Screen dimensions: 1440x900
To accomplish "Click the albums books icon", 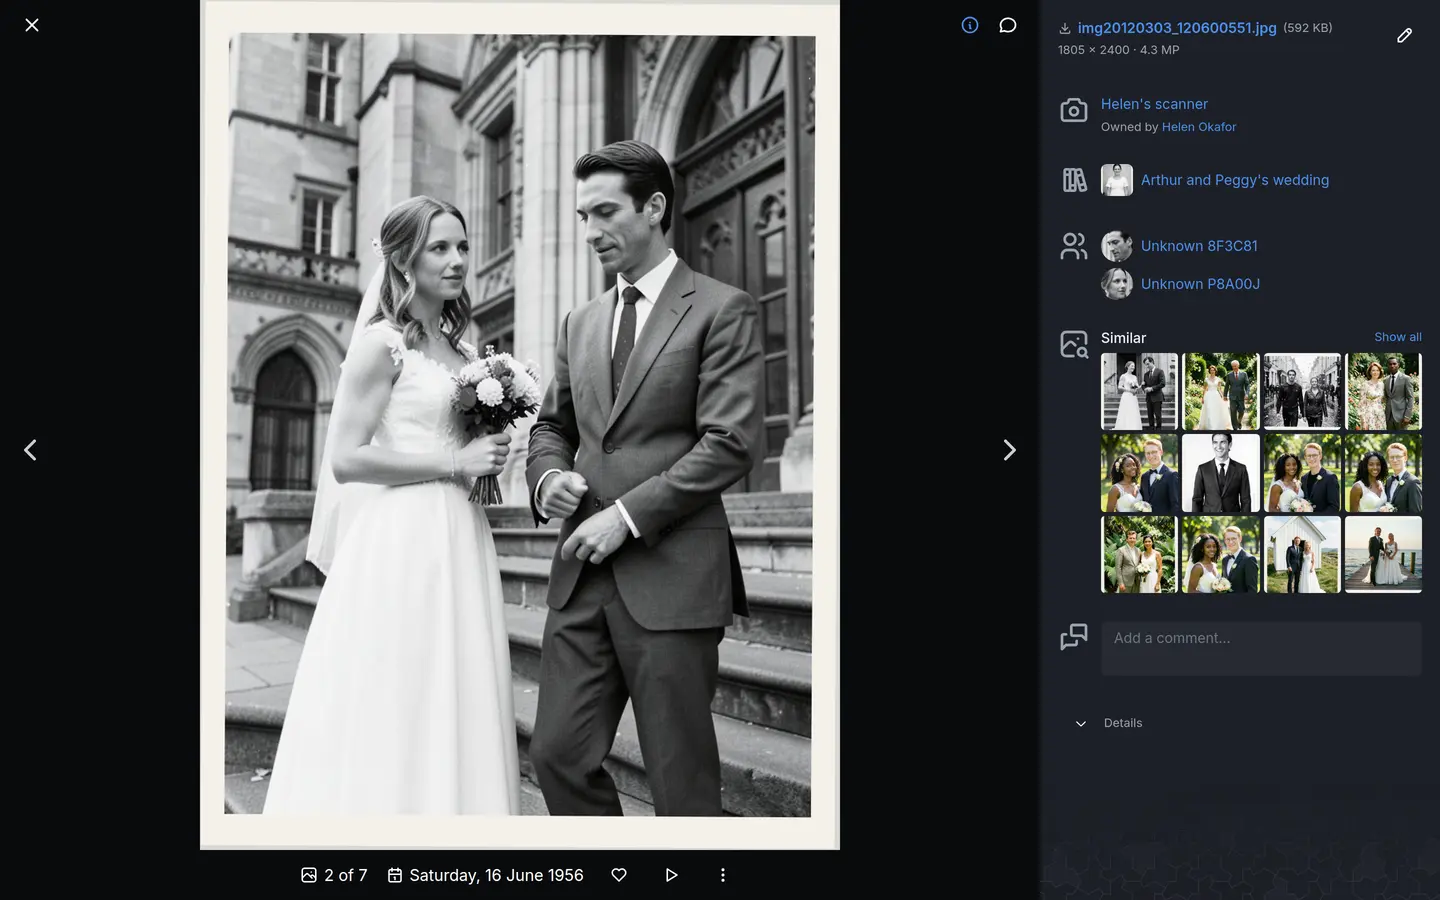I will click(x=1074, y=180).
